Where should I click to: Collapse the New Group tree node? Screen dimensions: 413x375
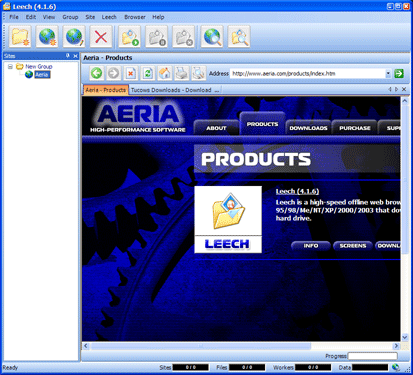tap(10, 67)
